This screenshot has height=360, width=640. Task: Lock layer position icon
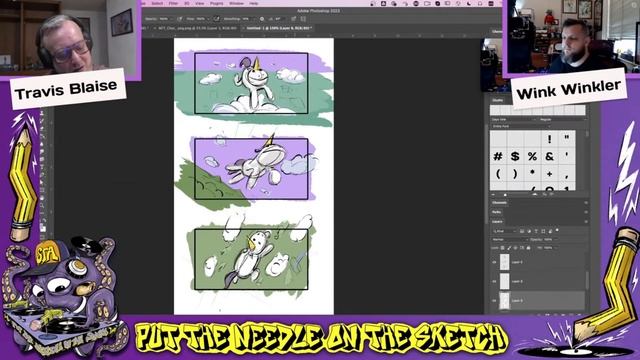(516, 248)
